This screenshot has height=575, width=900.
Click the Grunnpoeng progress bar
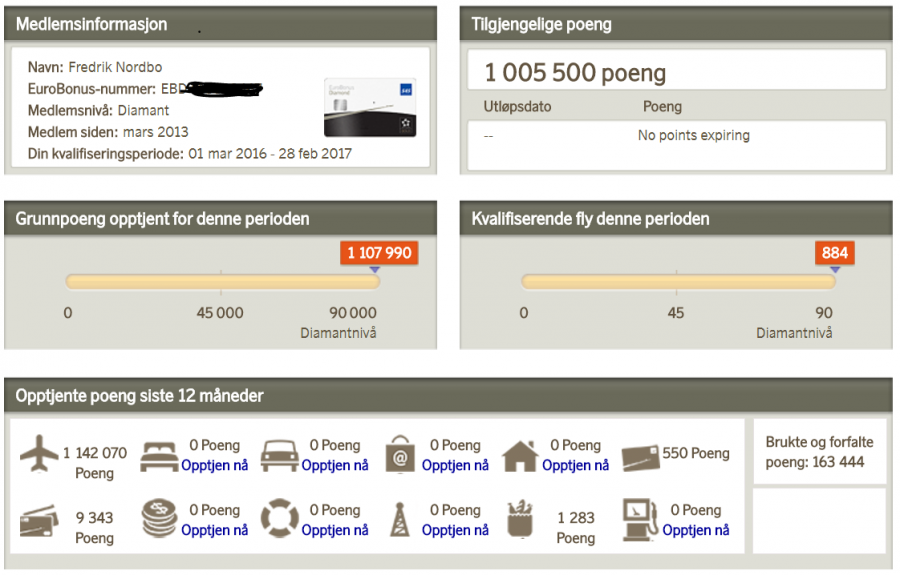point(220,282)
